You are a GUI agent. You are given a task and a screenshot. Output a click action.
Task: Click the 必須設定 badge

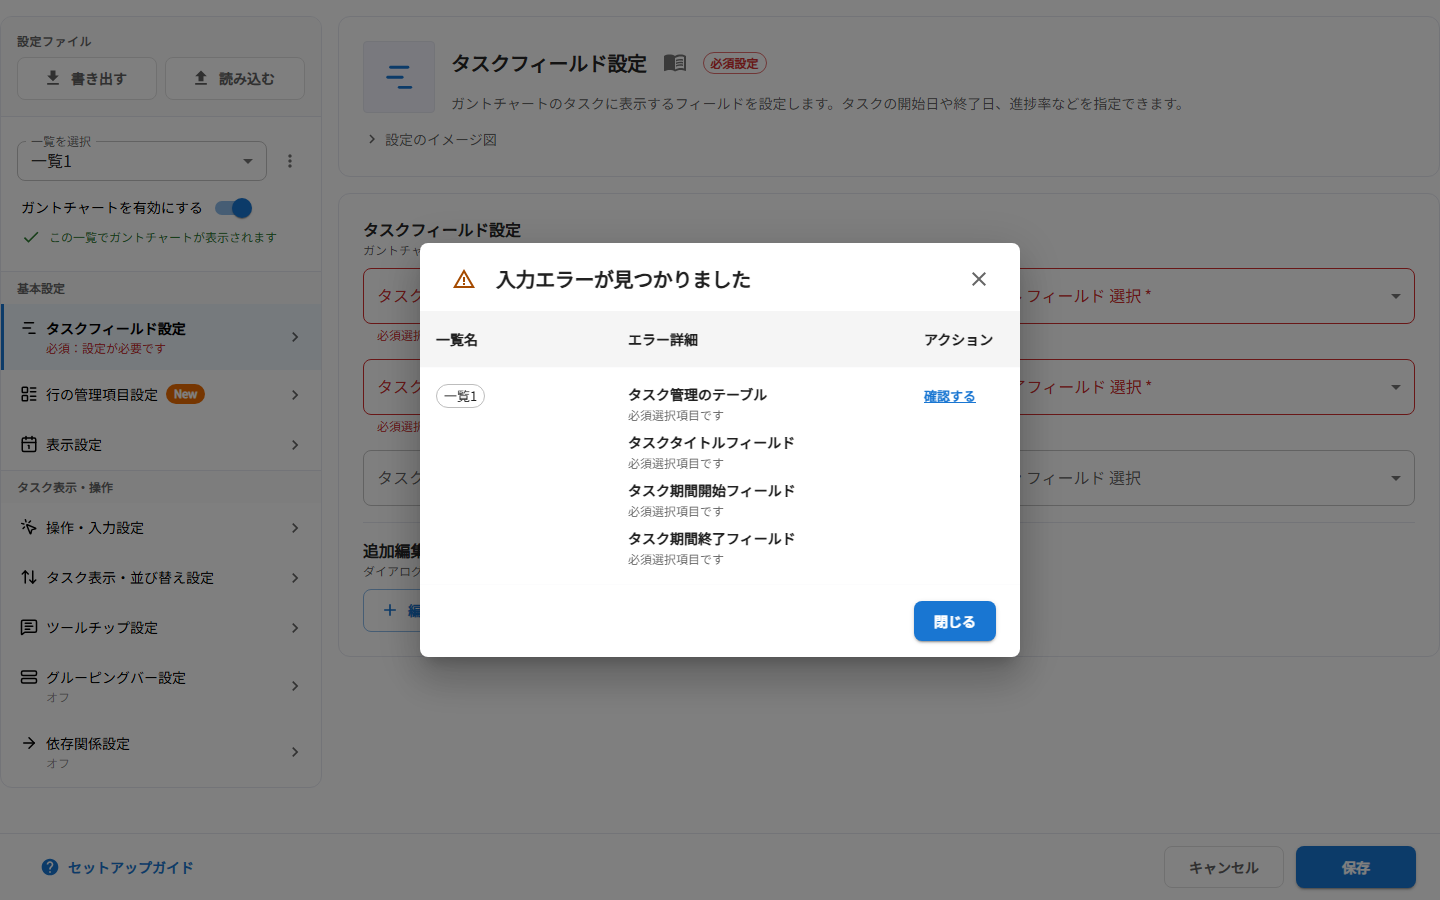coord(735,63)
